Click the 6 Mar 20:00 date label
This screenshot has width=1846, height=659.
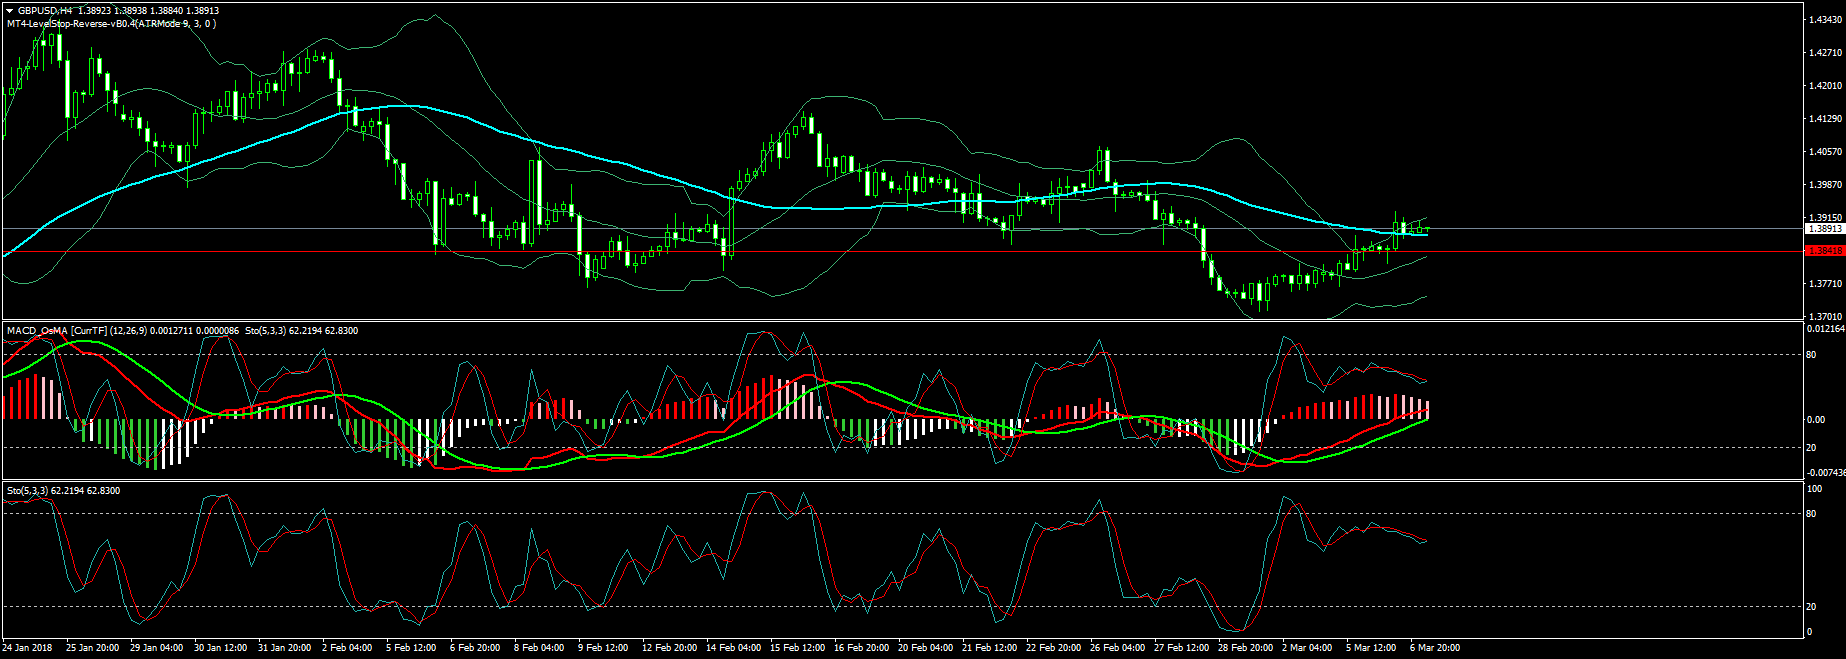tap(1435, 648)
